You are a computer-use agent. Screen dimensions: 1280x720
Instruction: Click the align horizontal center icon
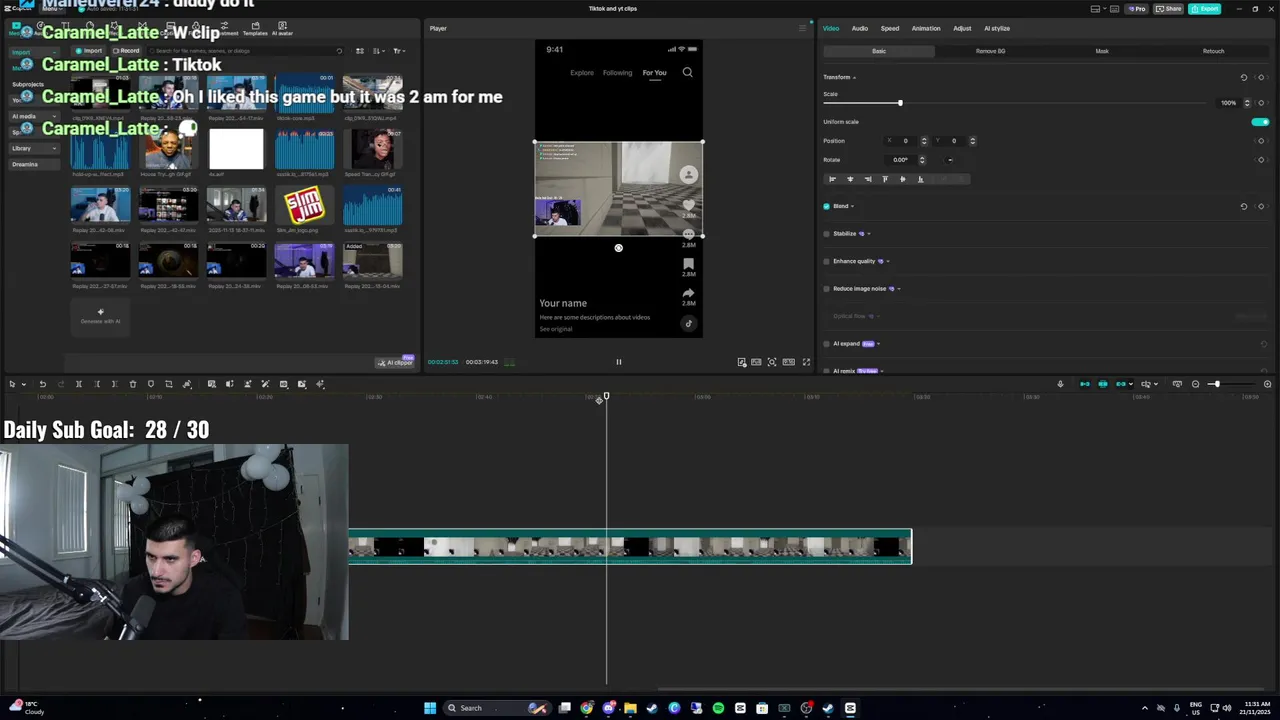850,179
